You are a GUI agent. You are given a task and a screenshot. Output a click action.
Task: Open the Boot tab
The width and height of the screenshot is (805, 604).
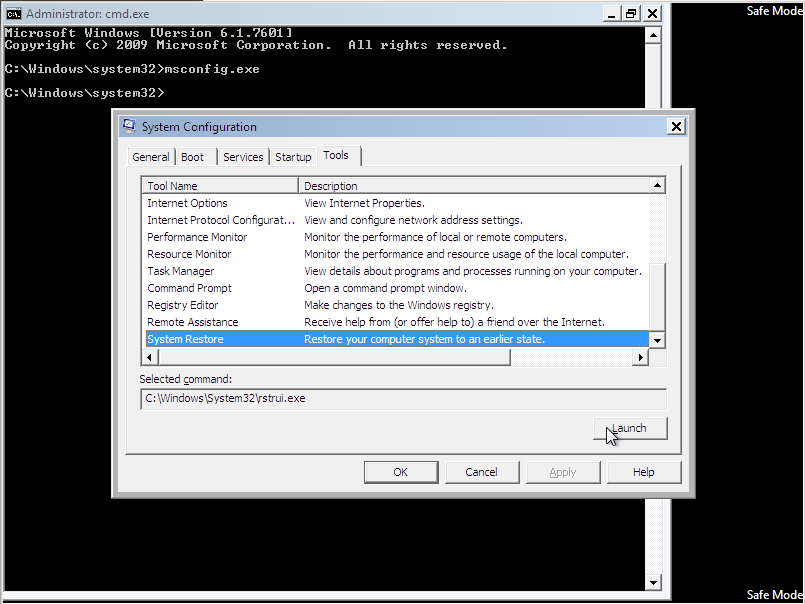coord(193,157)
